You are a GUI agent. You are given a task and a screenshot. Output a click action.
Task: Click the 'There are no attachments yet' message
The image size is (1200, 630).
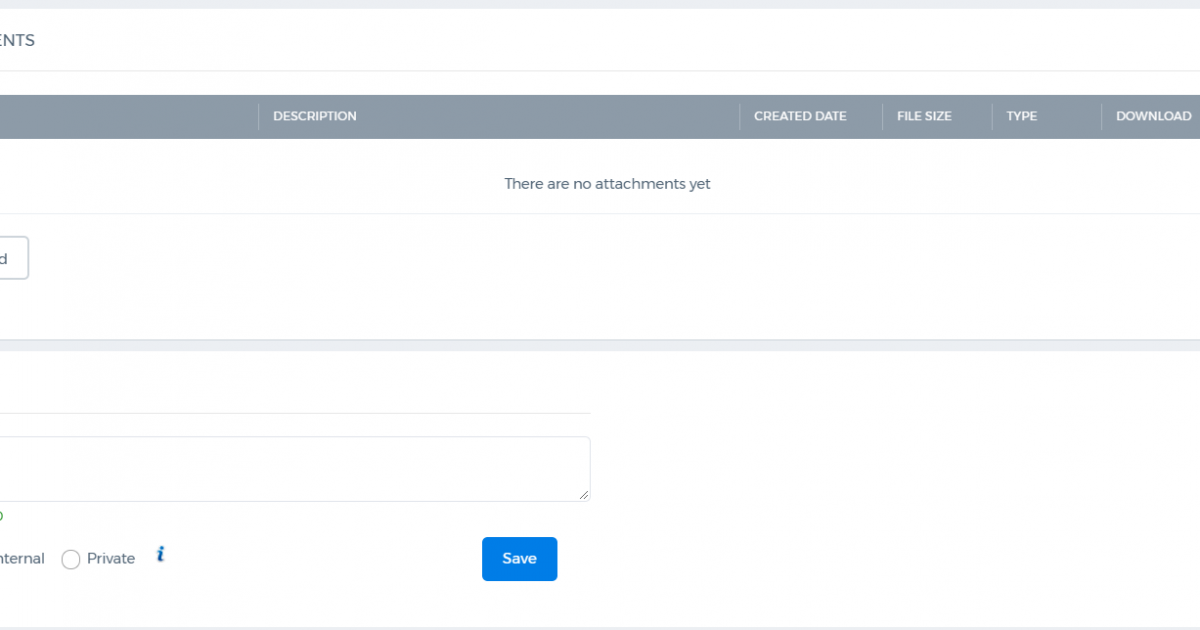607,184
